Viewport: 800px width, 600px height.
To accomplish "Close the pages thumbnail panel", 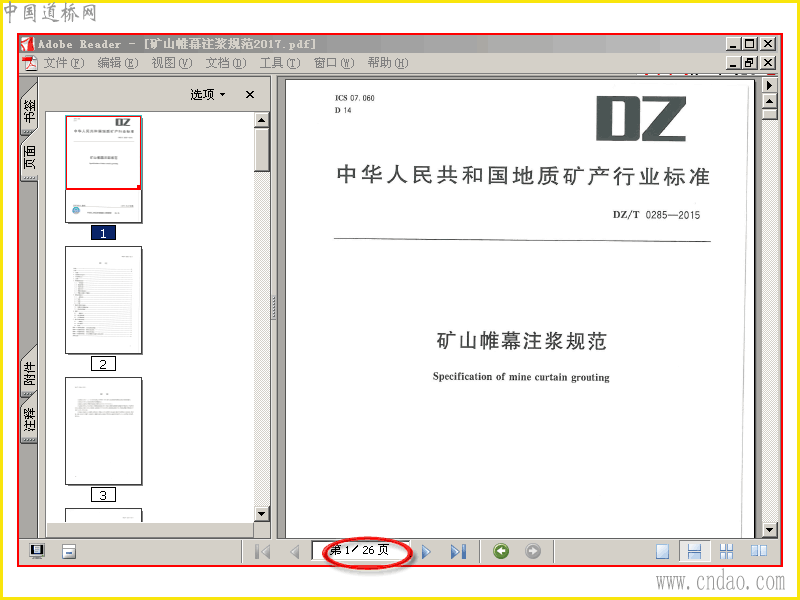I will (x=250, y=94).
